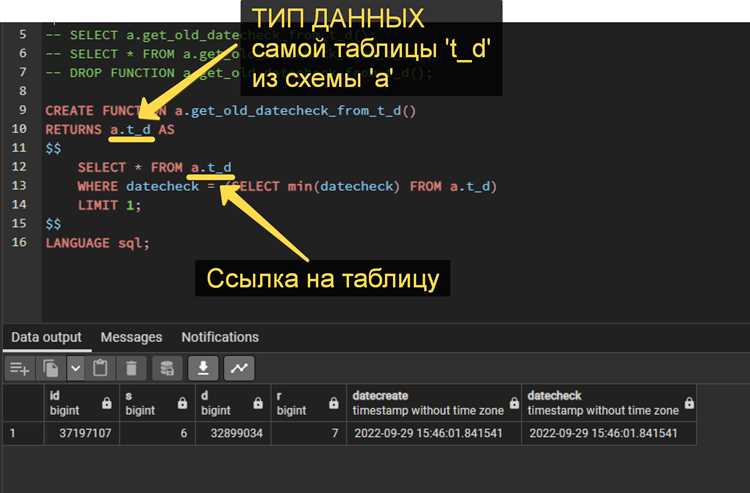Viewport: 750px width, 493px height.
Task: Click the function name a.get_old_datecheck_from_t_d()
Action: 295,111
